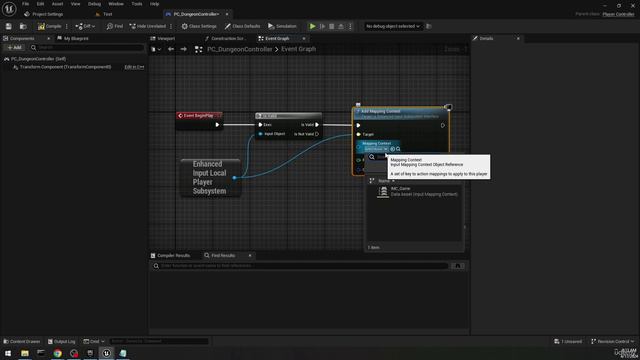Open the Edit menu
The height and width of the screenshot is (360, 640).
point(40,4)
